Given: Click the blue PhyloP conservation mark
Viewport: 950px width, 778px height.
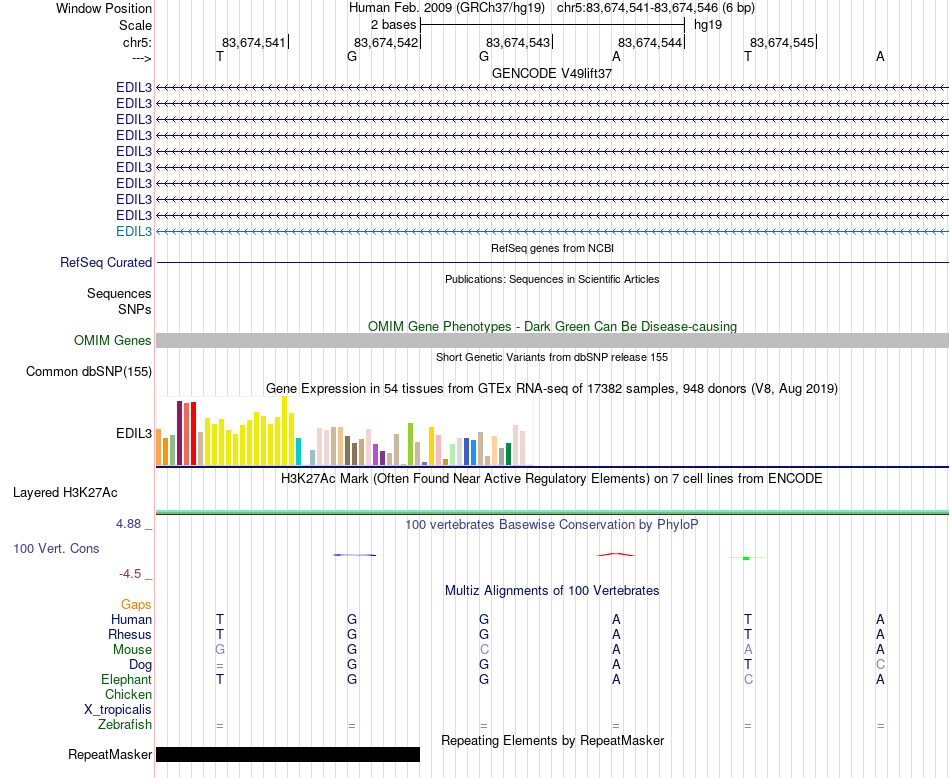Looking at the screenshot, I should (x=354, y=555).
